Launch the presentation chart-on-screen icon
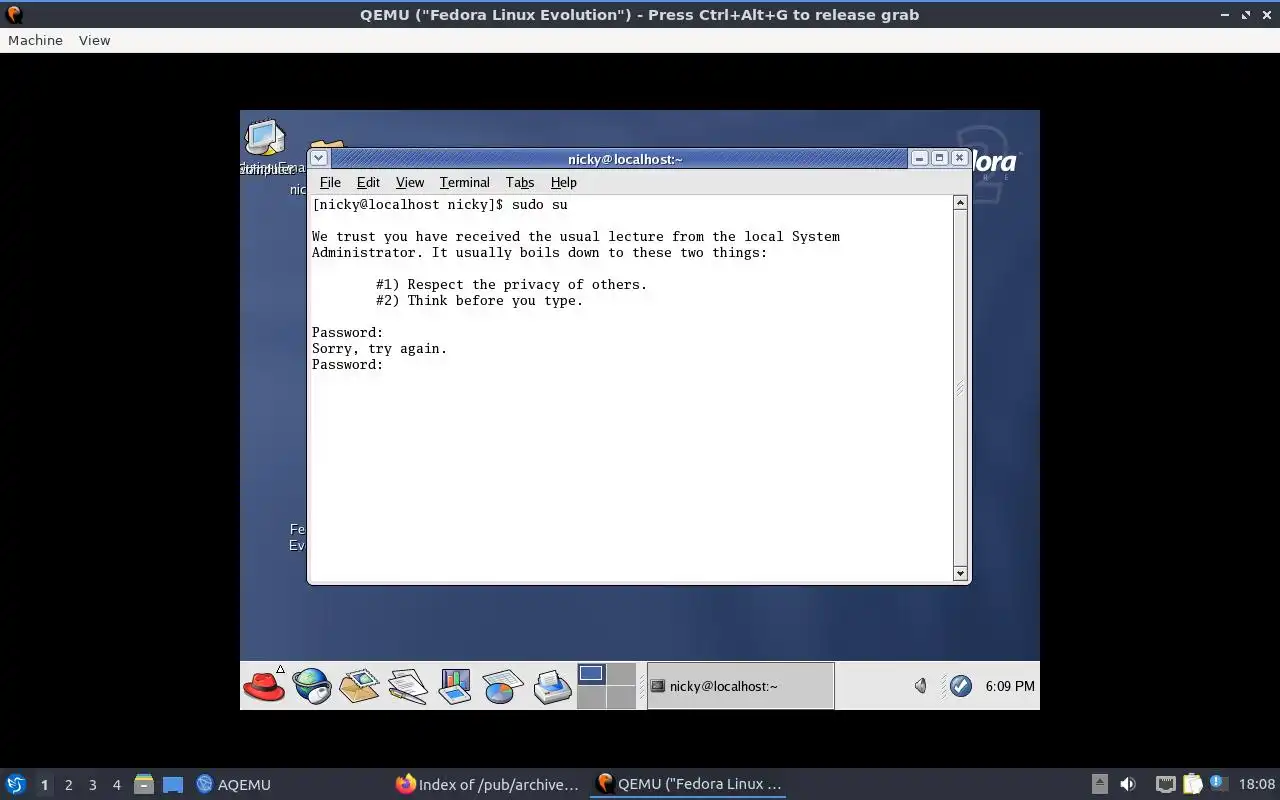This screenshot has width=1280, height=800. [x=455, y=686]
